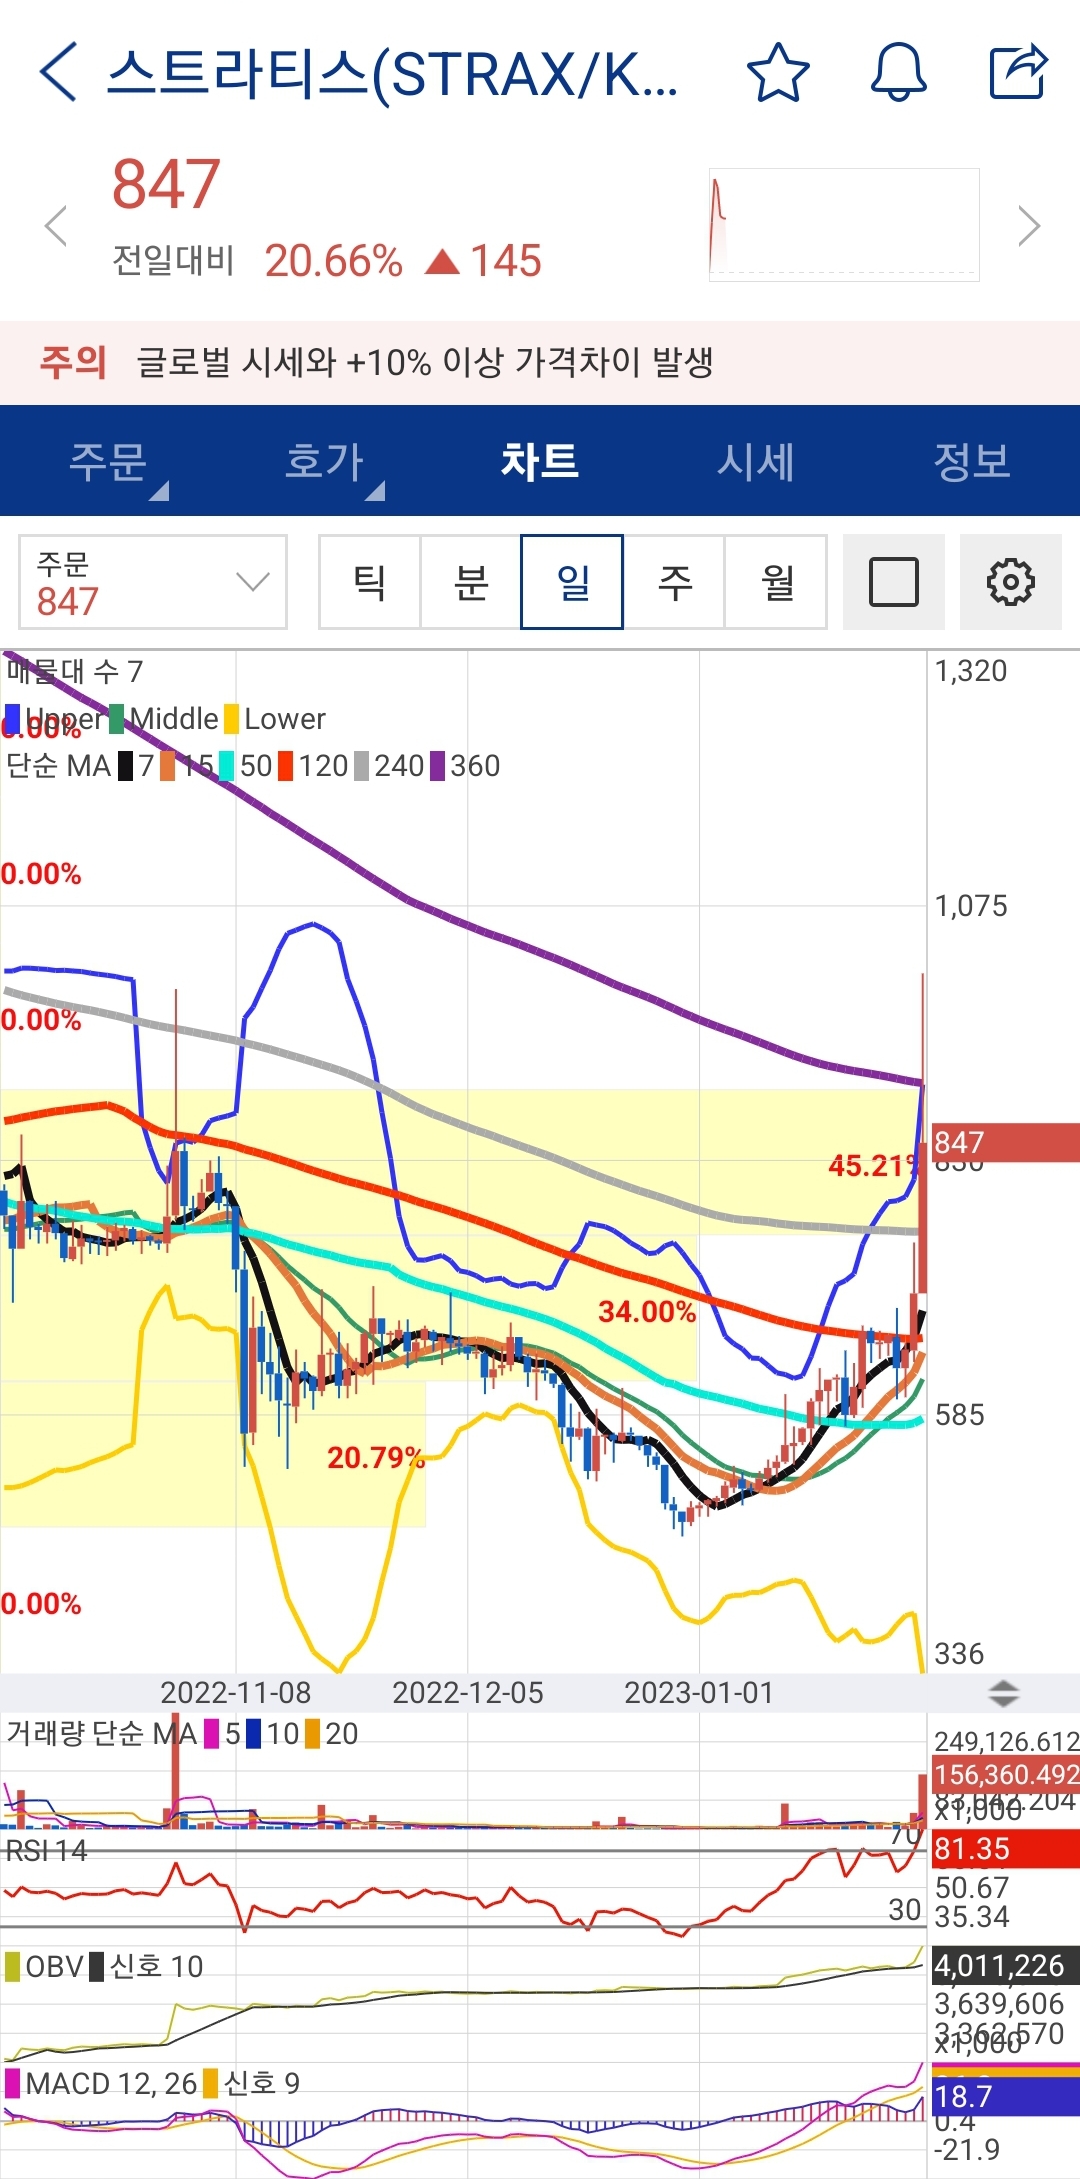Tap the 20.79% volume profile label

point(375,1457)
